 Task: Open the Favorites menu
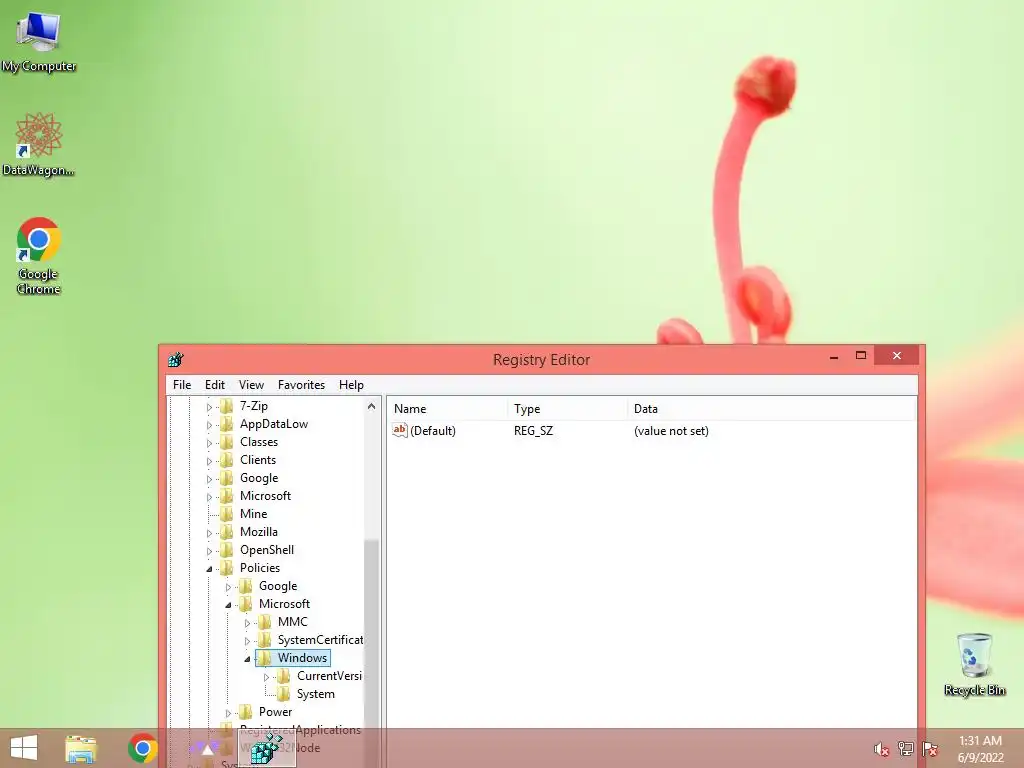tap(301, 385)
